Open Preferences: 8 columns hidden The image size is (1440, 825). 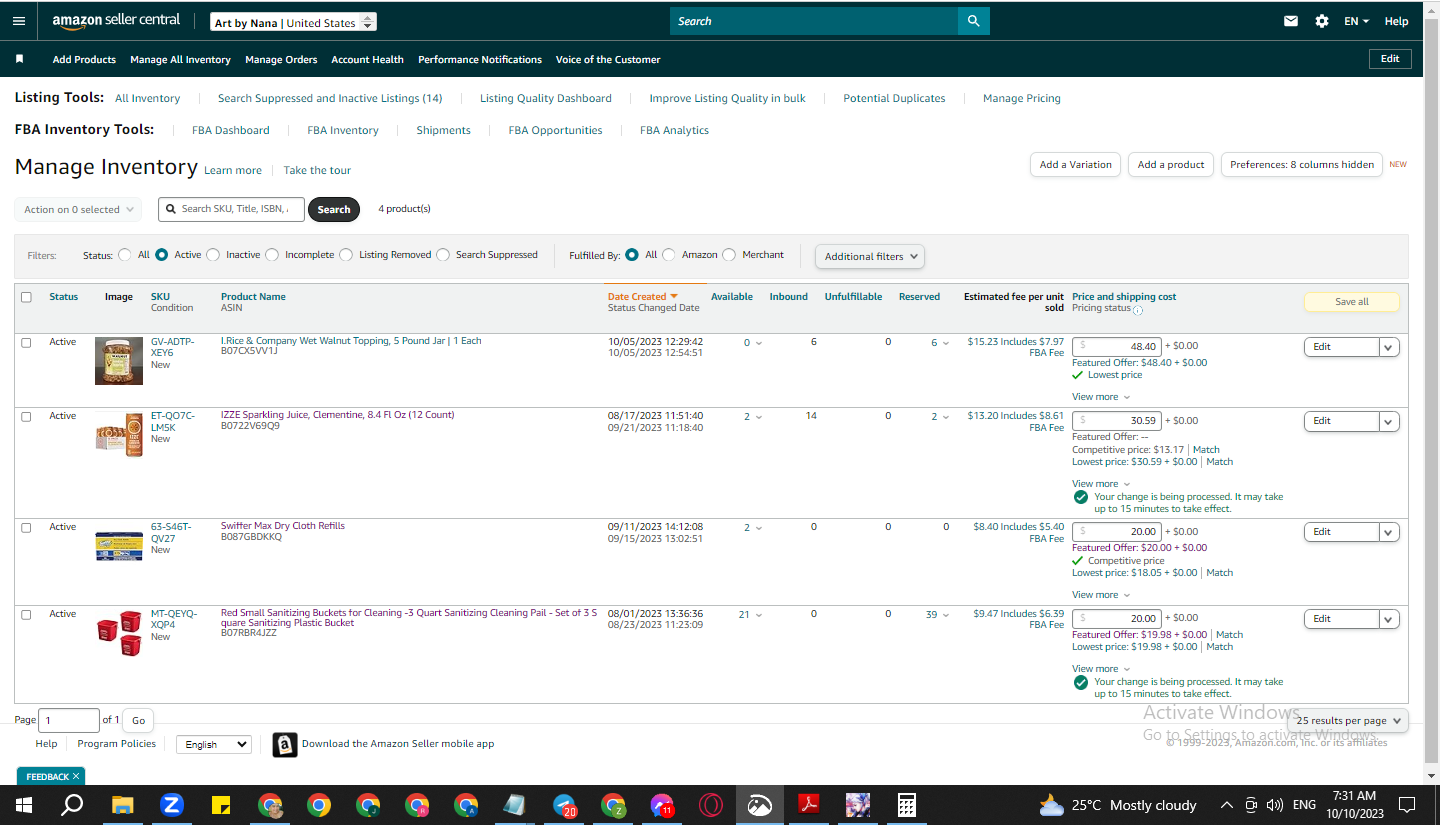pyautogui.click(x=1302, y=165)
